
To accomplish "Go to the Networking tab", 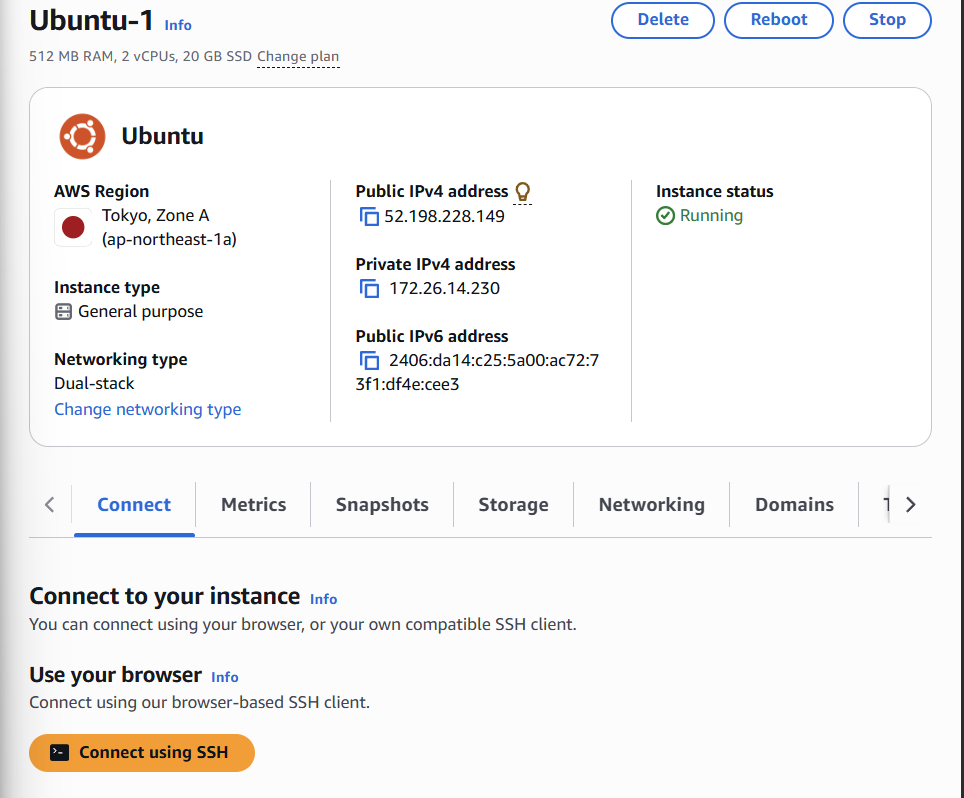I will point(652,505).
